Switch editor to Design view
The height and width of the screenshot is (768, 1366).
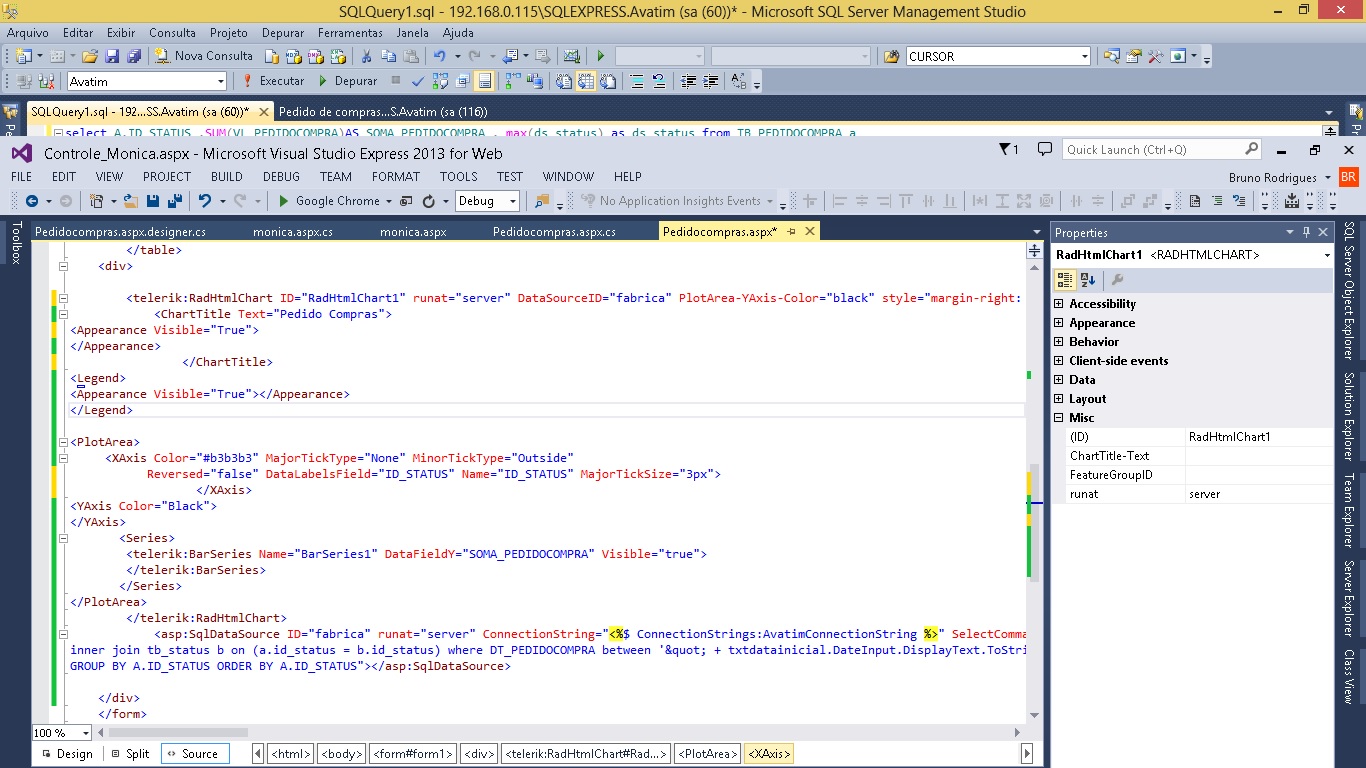66,754
